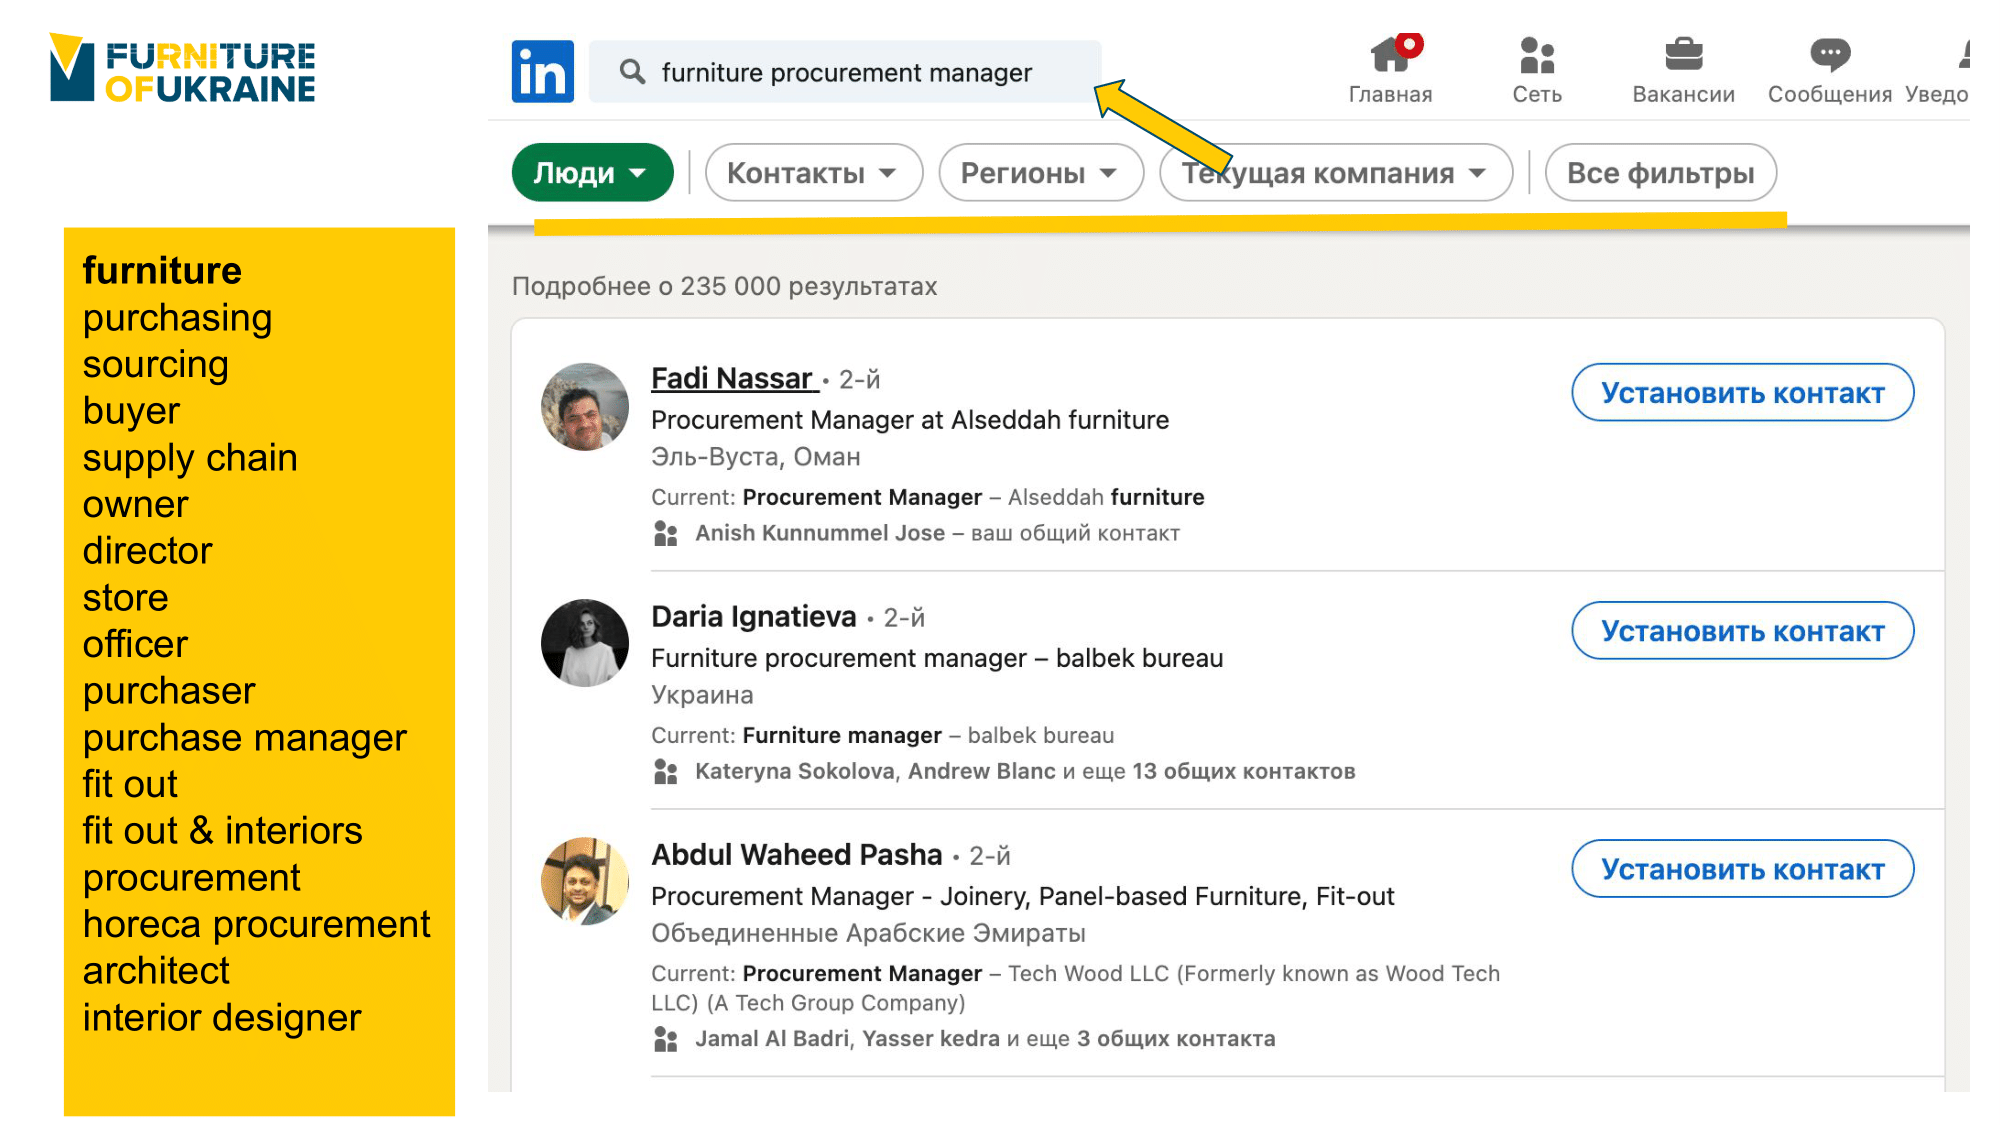The width and height of the screenshot is (2000, 1125).
Task: Click the purchaser keyword
Action: 169,691
